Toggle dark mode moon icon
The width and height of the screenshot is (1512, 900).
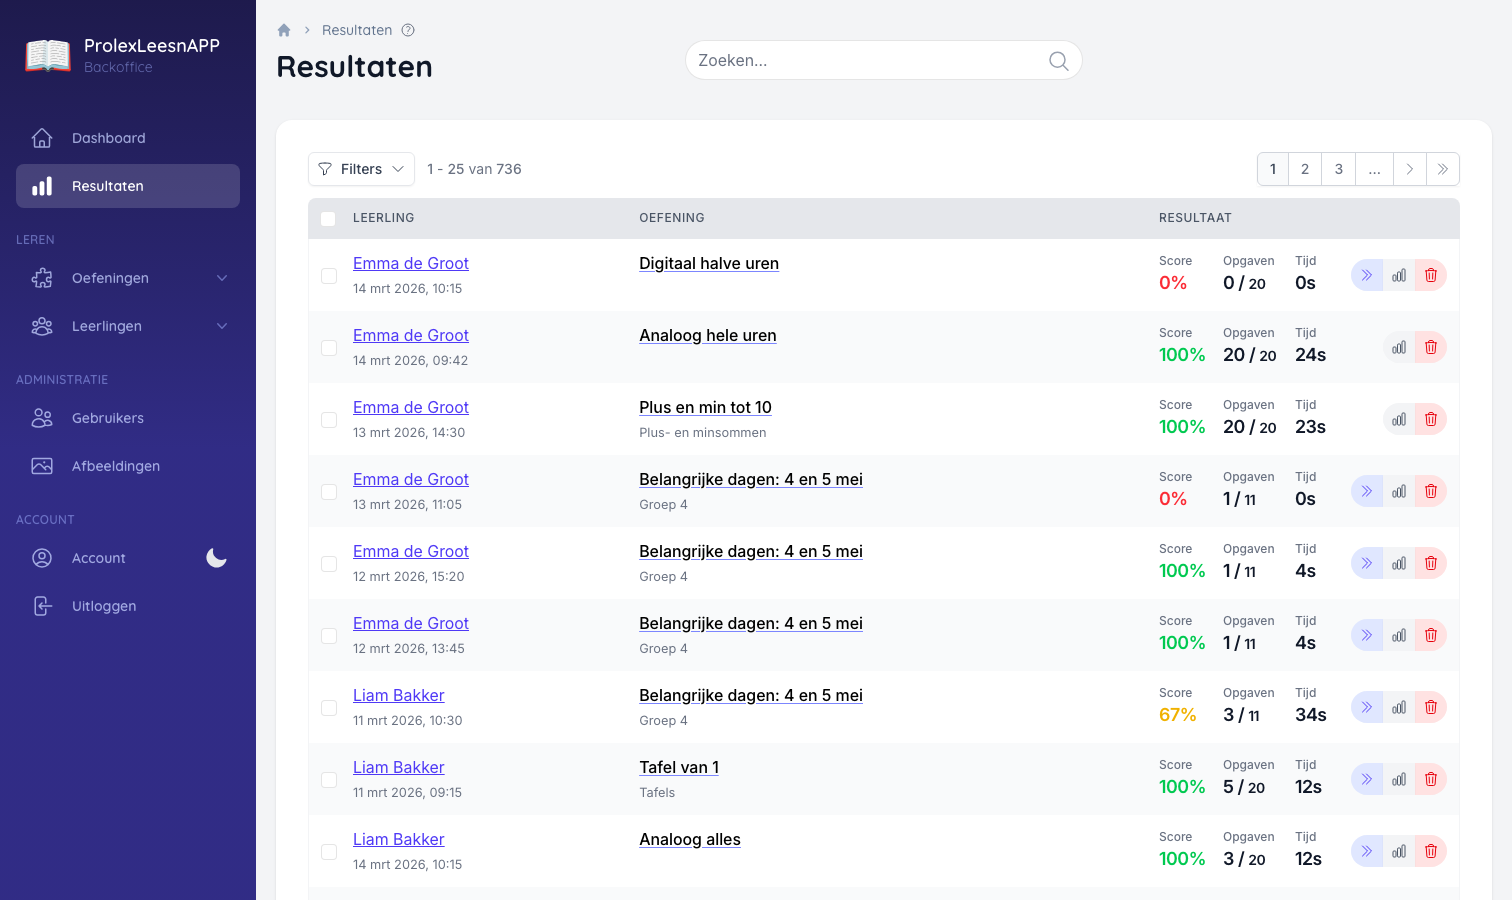216,558
